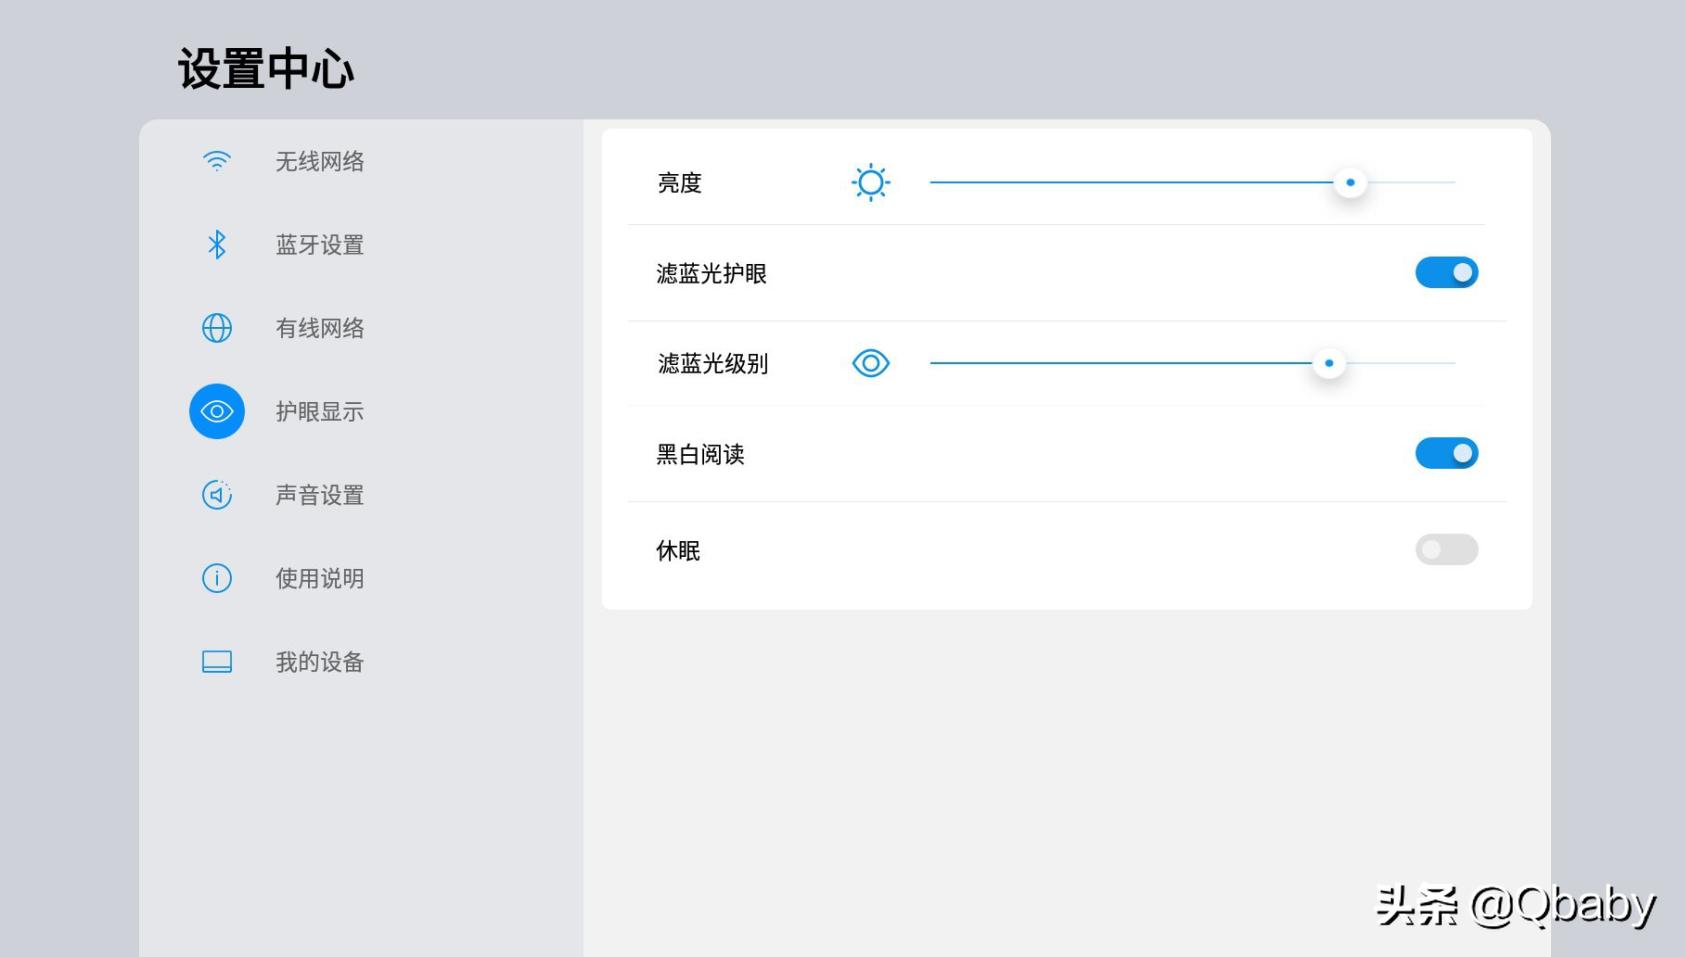Click the Bluetooth icon for 蓝牙设置

click(215, 244)
